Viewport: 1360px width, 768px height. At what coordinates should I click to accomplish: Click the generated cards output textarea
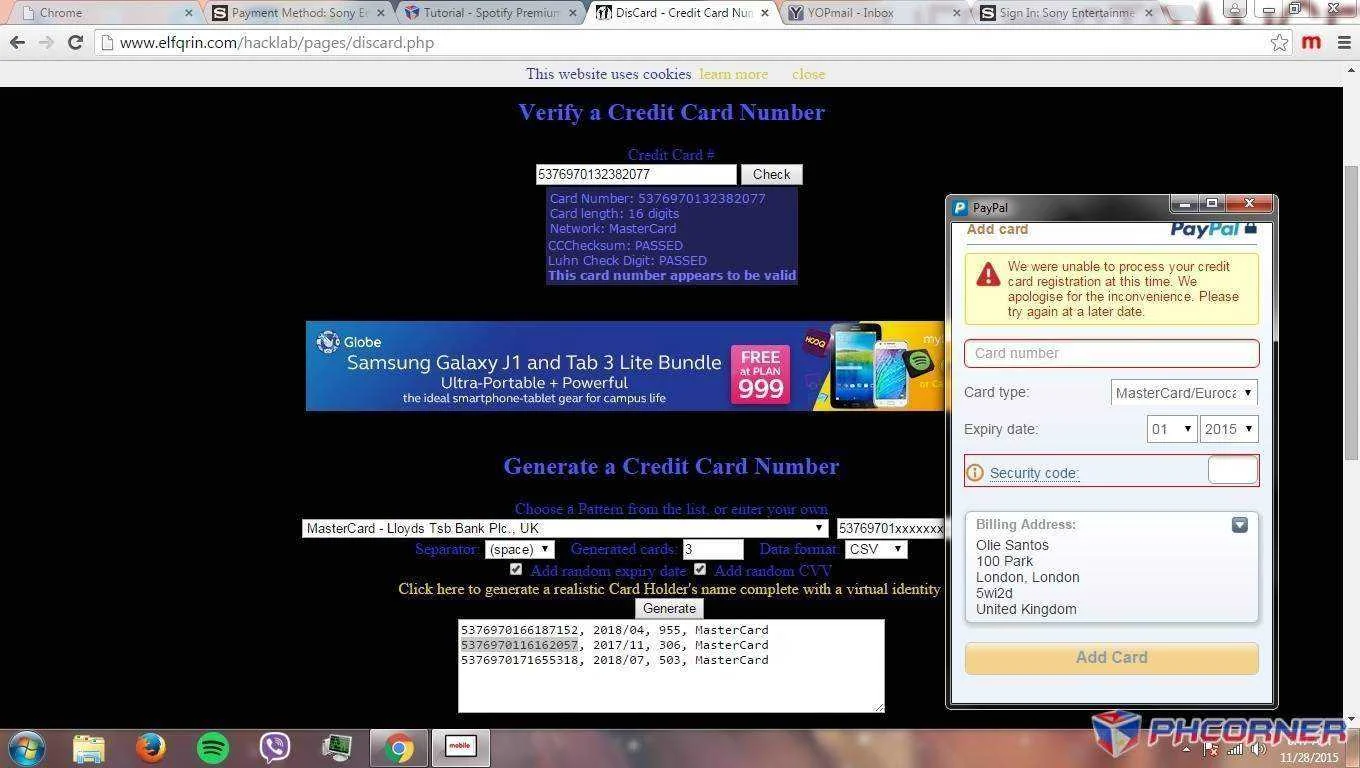(671, 666)
